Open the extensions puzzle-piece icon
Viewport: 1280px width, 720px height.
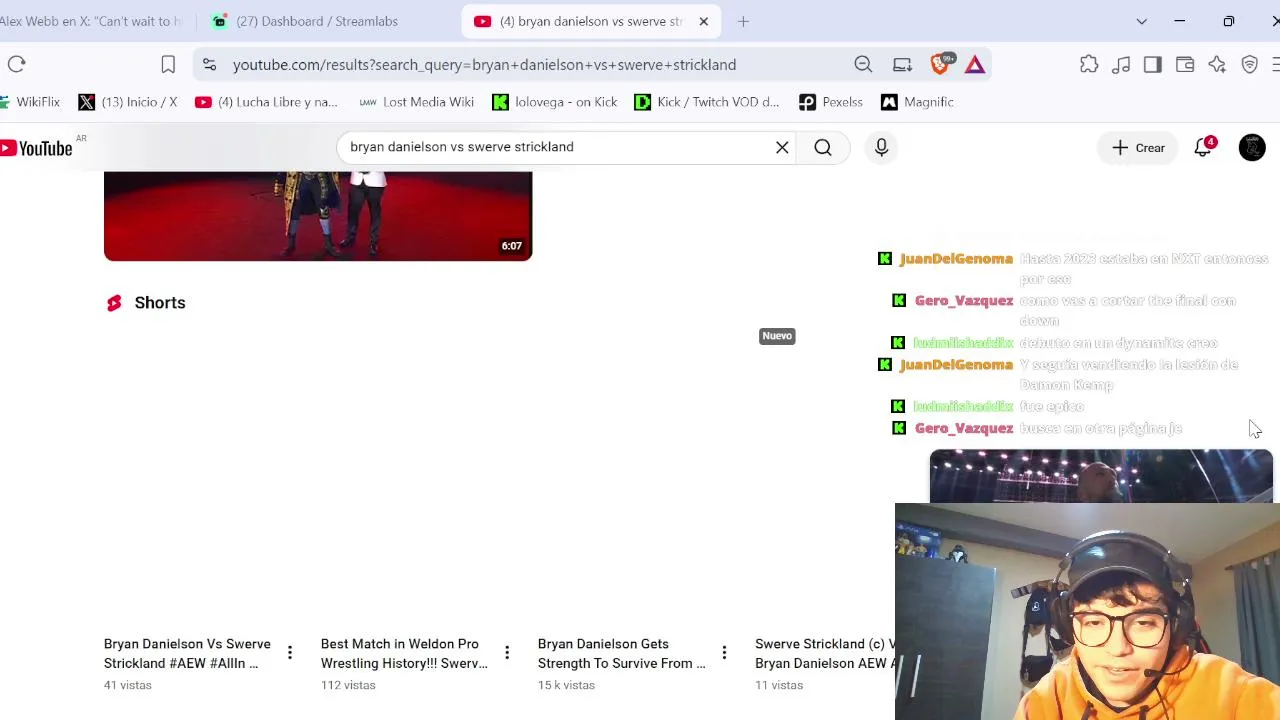pos(1089,65)
